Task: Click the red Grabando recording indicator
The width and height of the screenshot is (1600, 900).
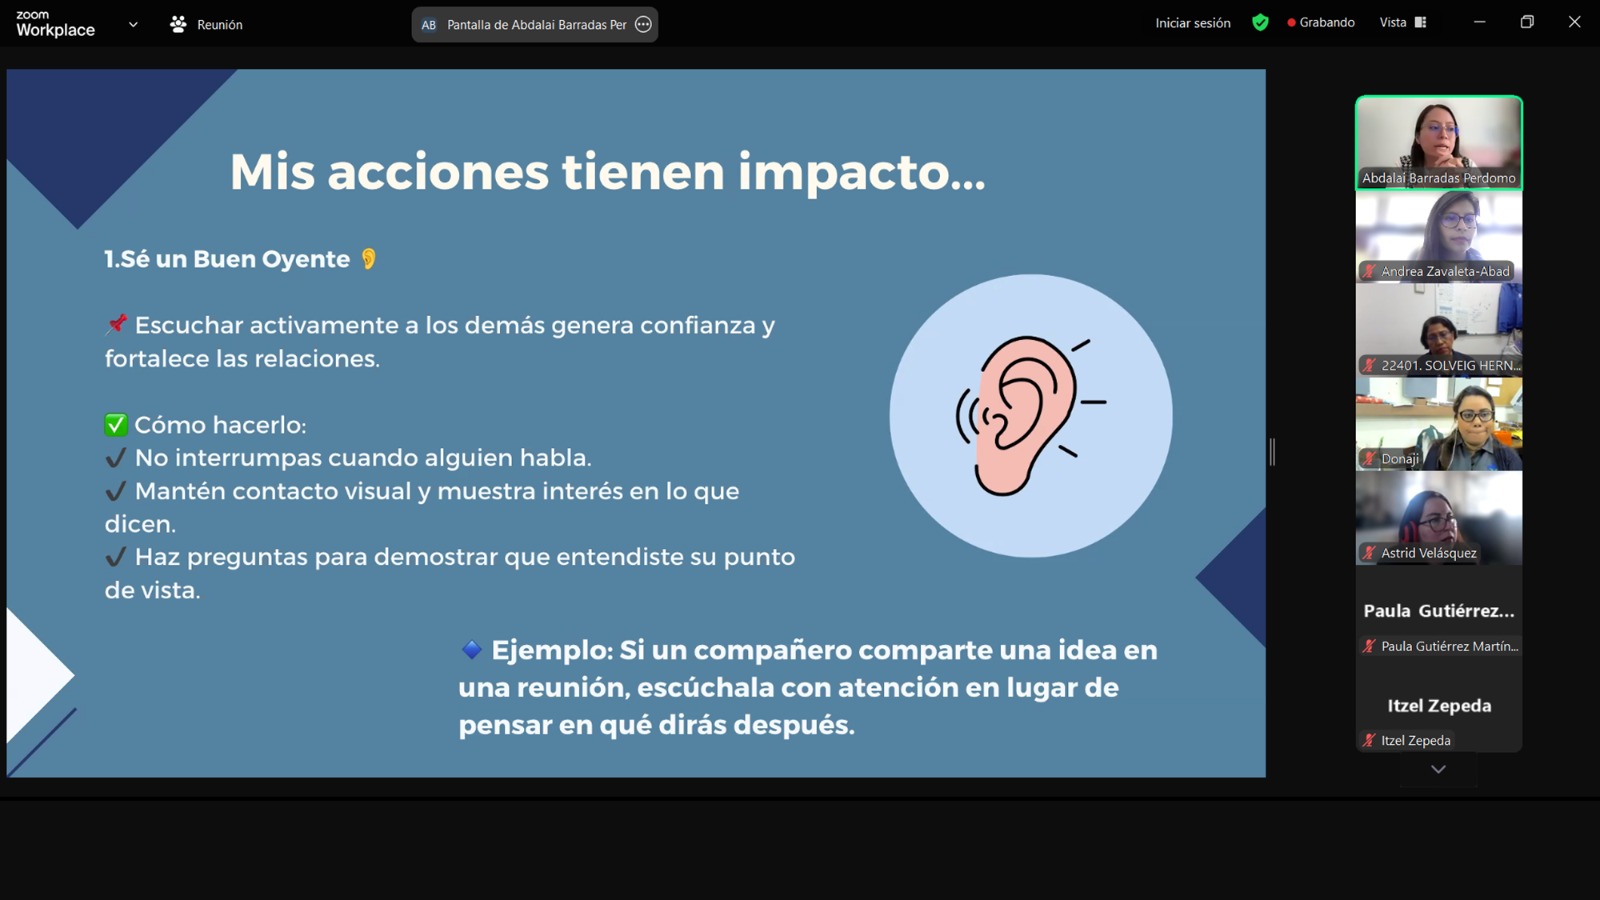Action: (x=1291, y=23)
